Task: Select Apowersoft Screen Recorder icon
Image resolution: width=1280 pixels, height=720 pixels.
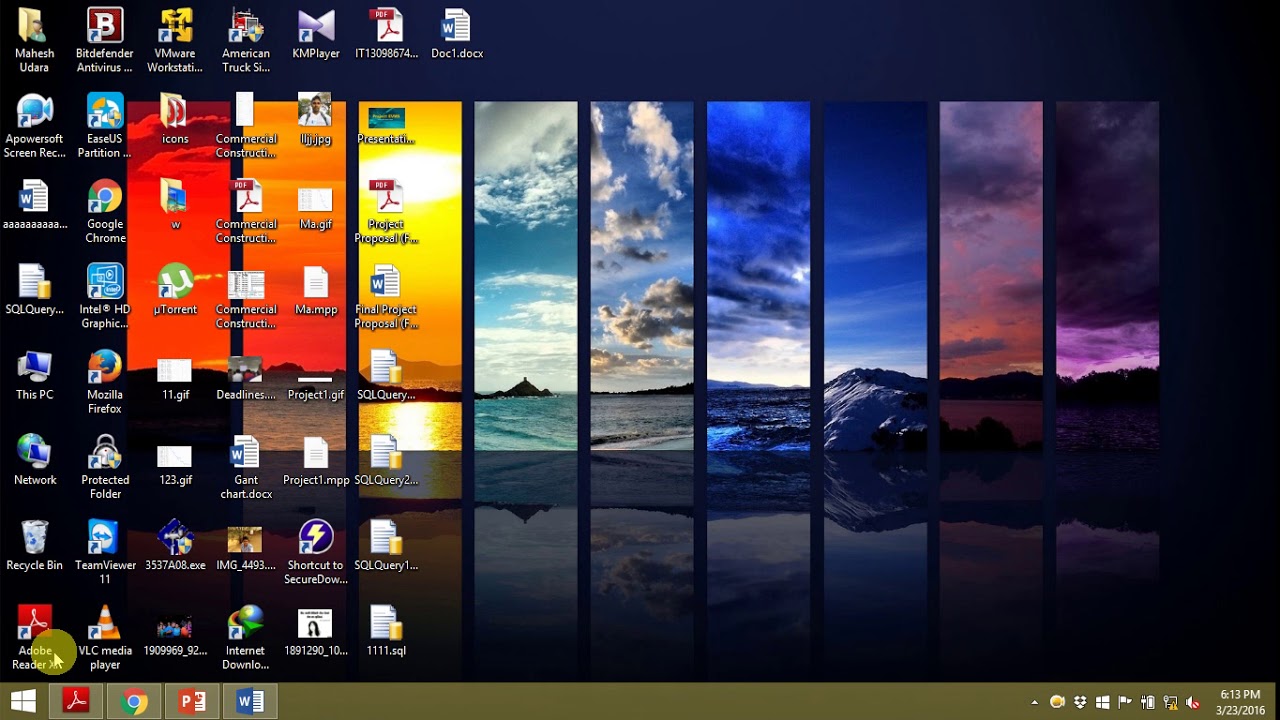Action: pyautogui.click(x=34, y=126)
